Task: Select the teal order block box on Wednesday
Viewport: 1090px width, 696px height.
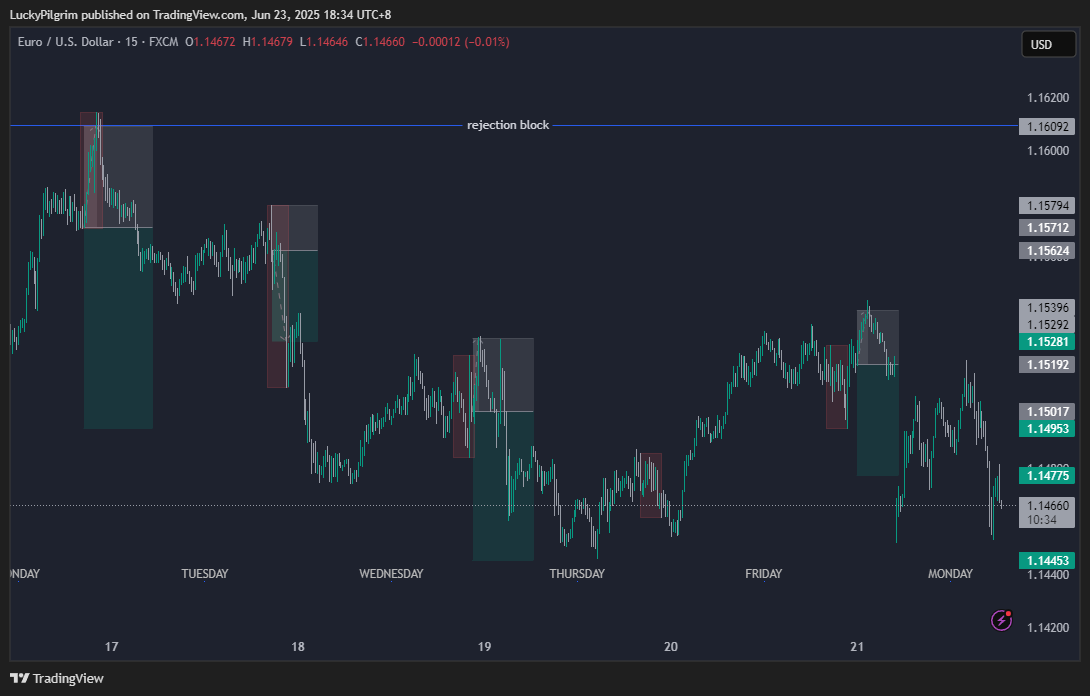Action: pos(503,485)
